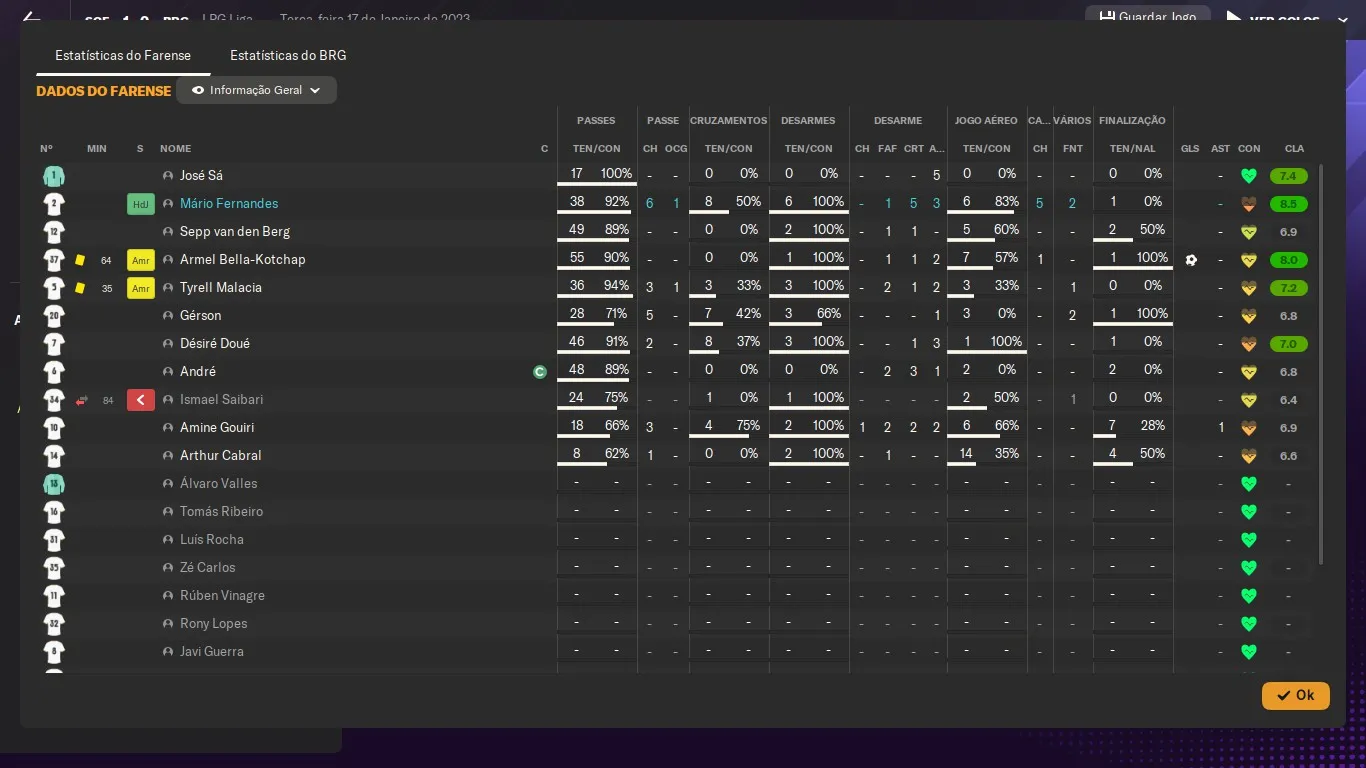1366x768 pixels.
Task: Click Désiré Doué's 7.0 rating badge
Action: (x=1288, y=344)
